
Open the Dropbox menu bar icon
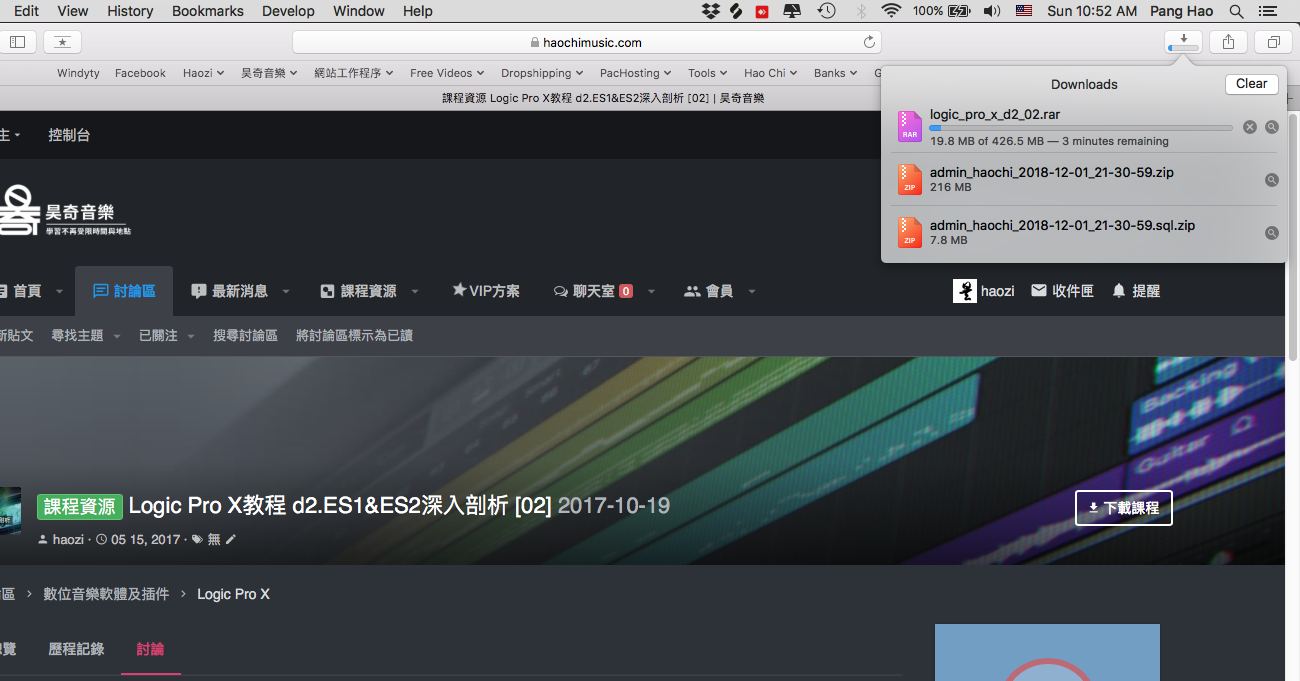click(x=711, y=11)
